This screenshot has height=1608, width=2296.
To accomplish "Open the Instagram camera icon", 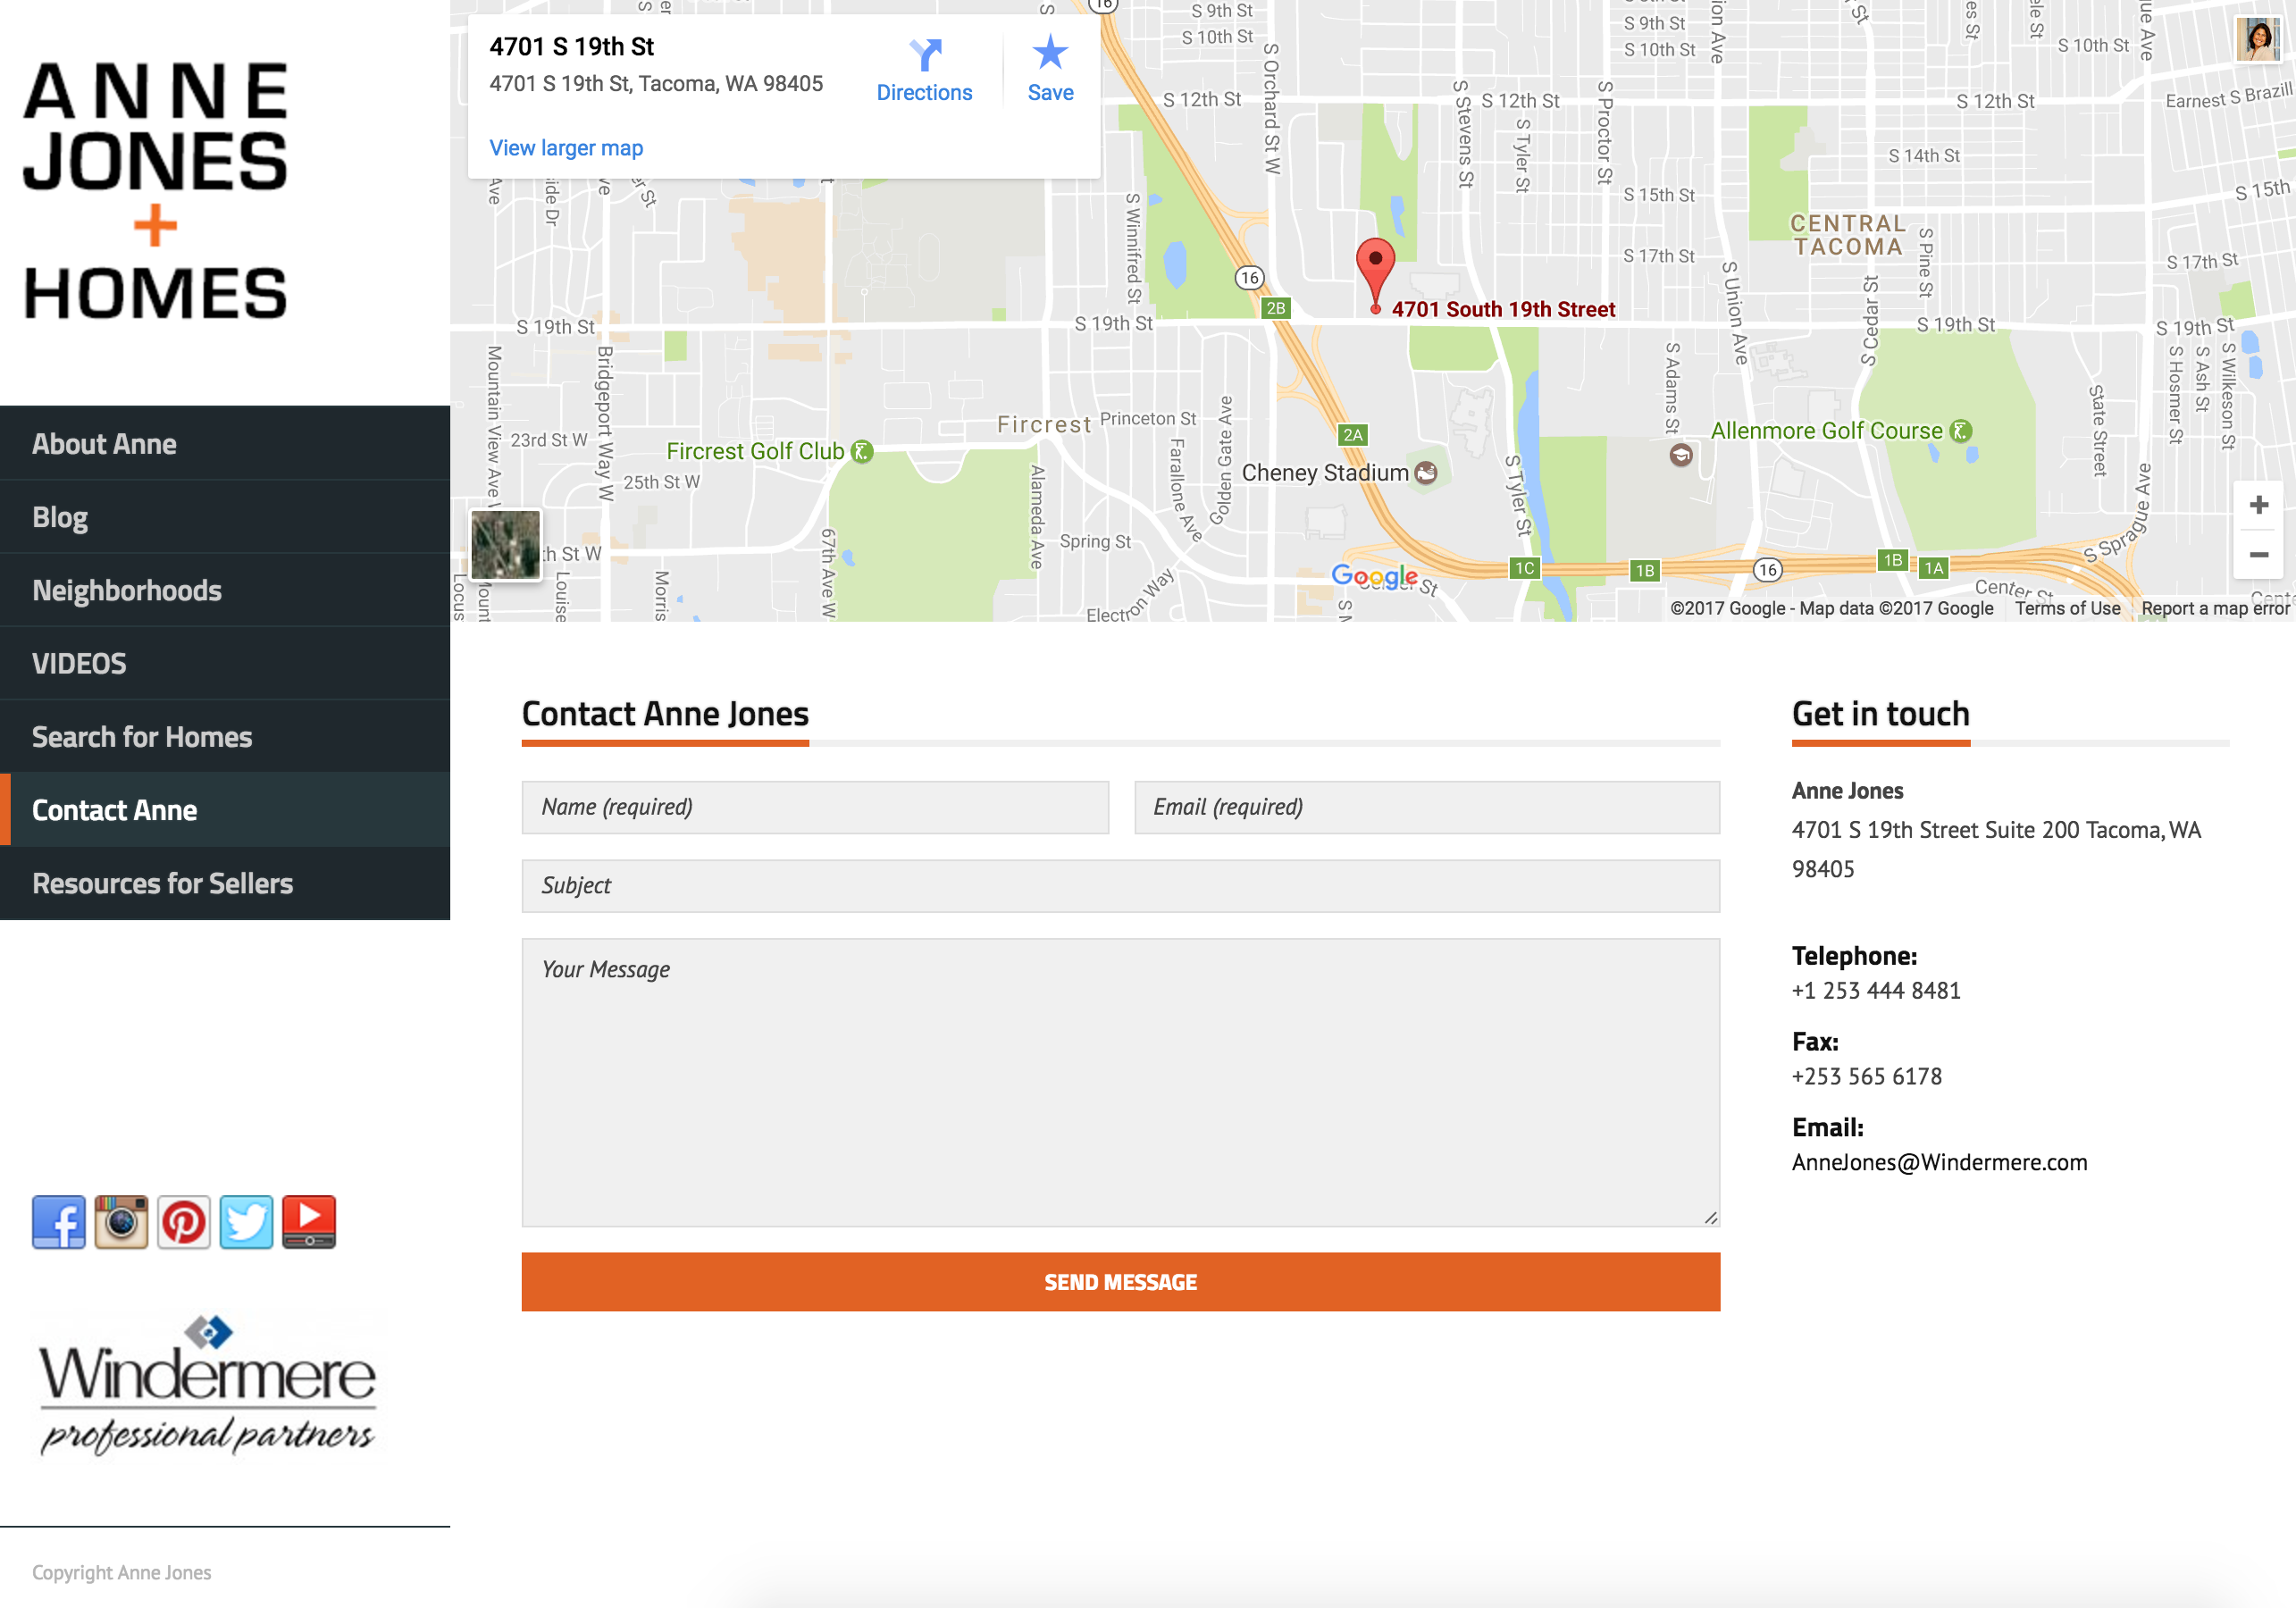I will (121, 1222).
